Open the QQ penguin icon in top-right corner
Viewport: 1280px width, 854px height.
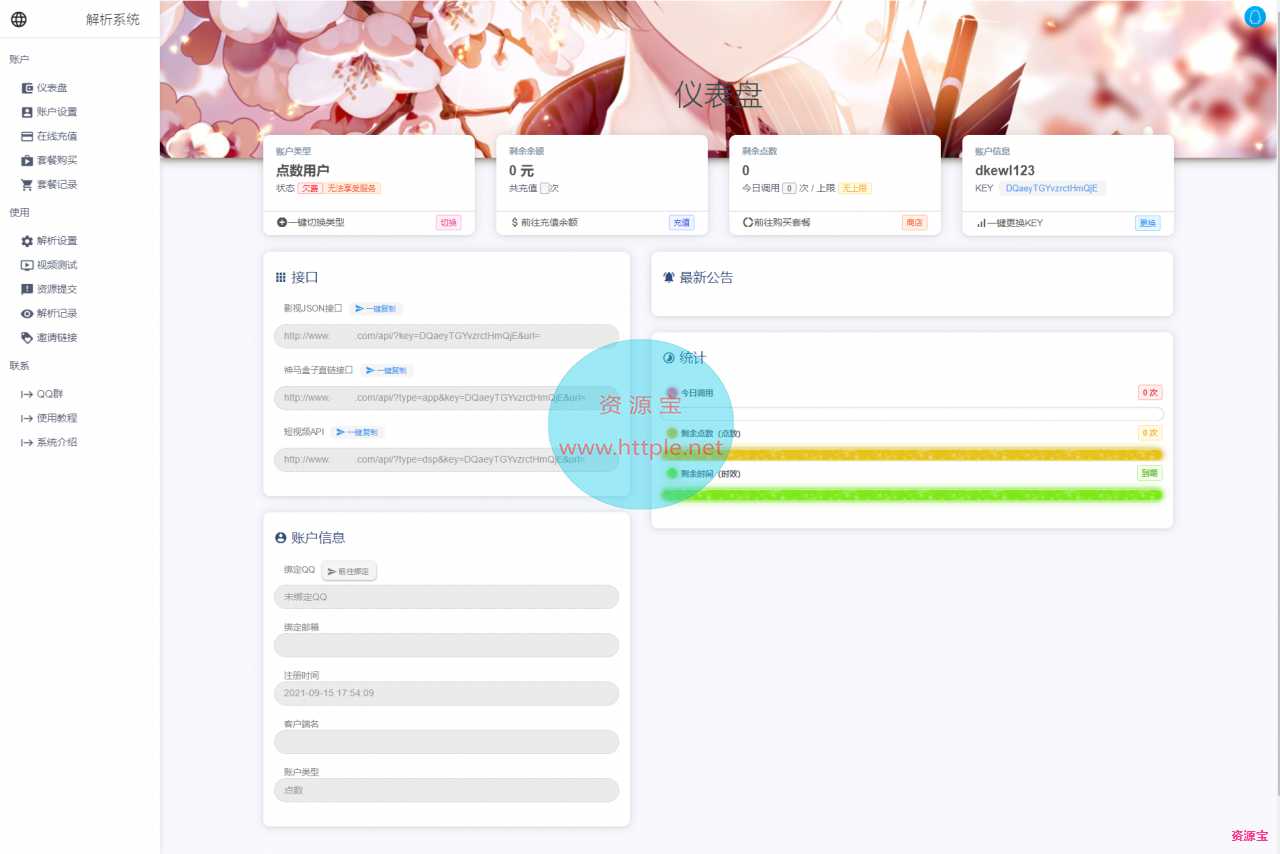(1255, 17)
